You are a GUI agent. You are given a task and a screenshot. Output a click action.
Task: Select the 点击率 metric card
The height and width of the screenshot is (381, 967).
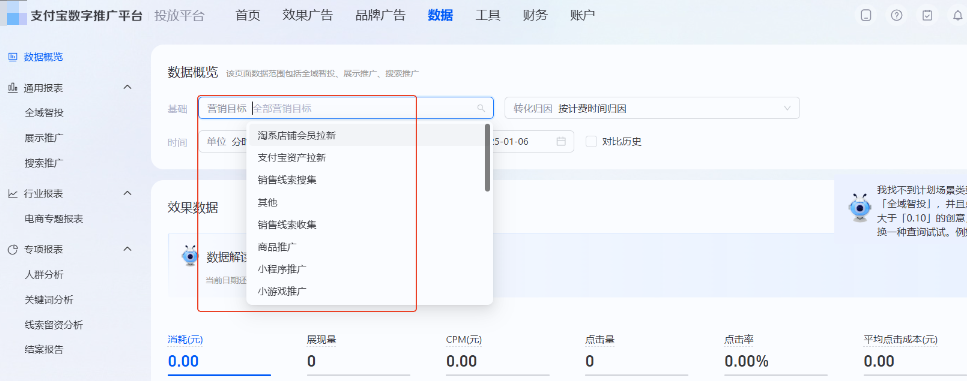tap(776, 354)
